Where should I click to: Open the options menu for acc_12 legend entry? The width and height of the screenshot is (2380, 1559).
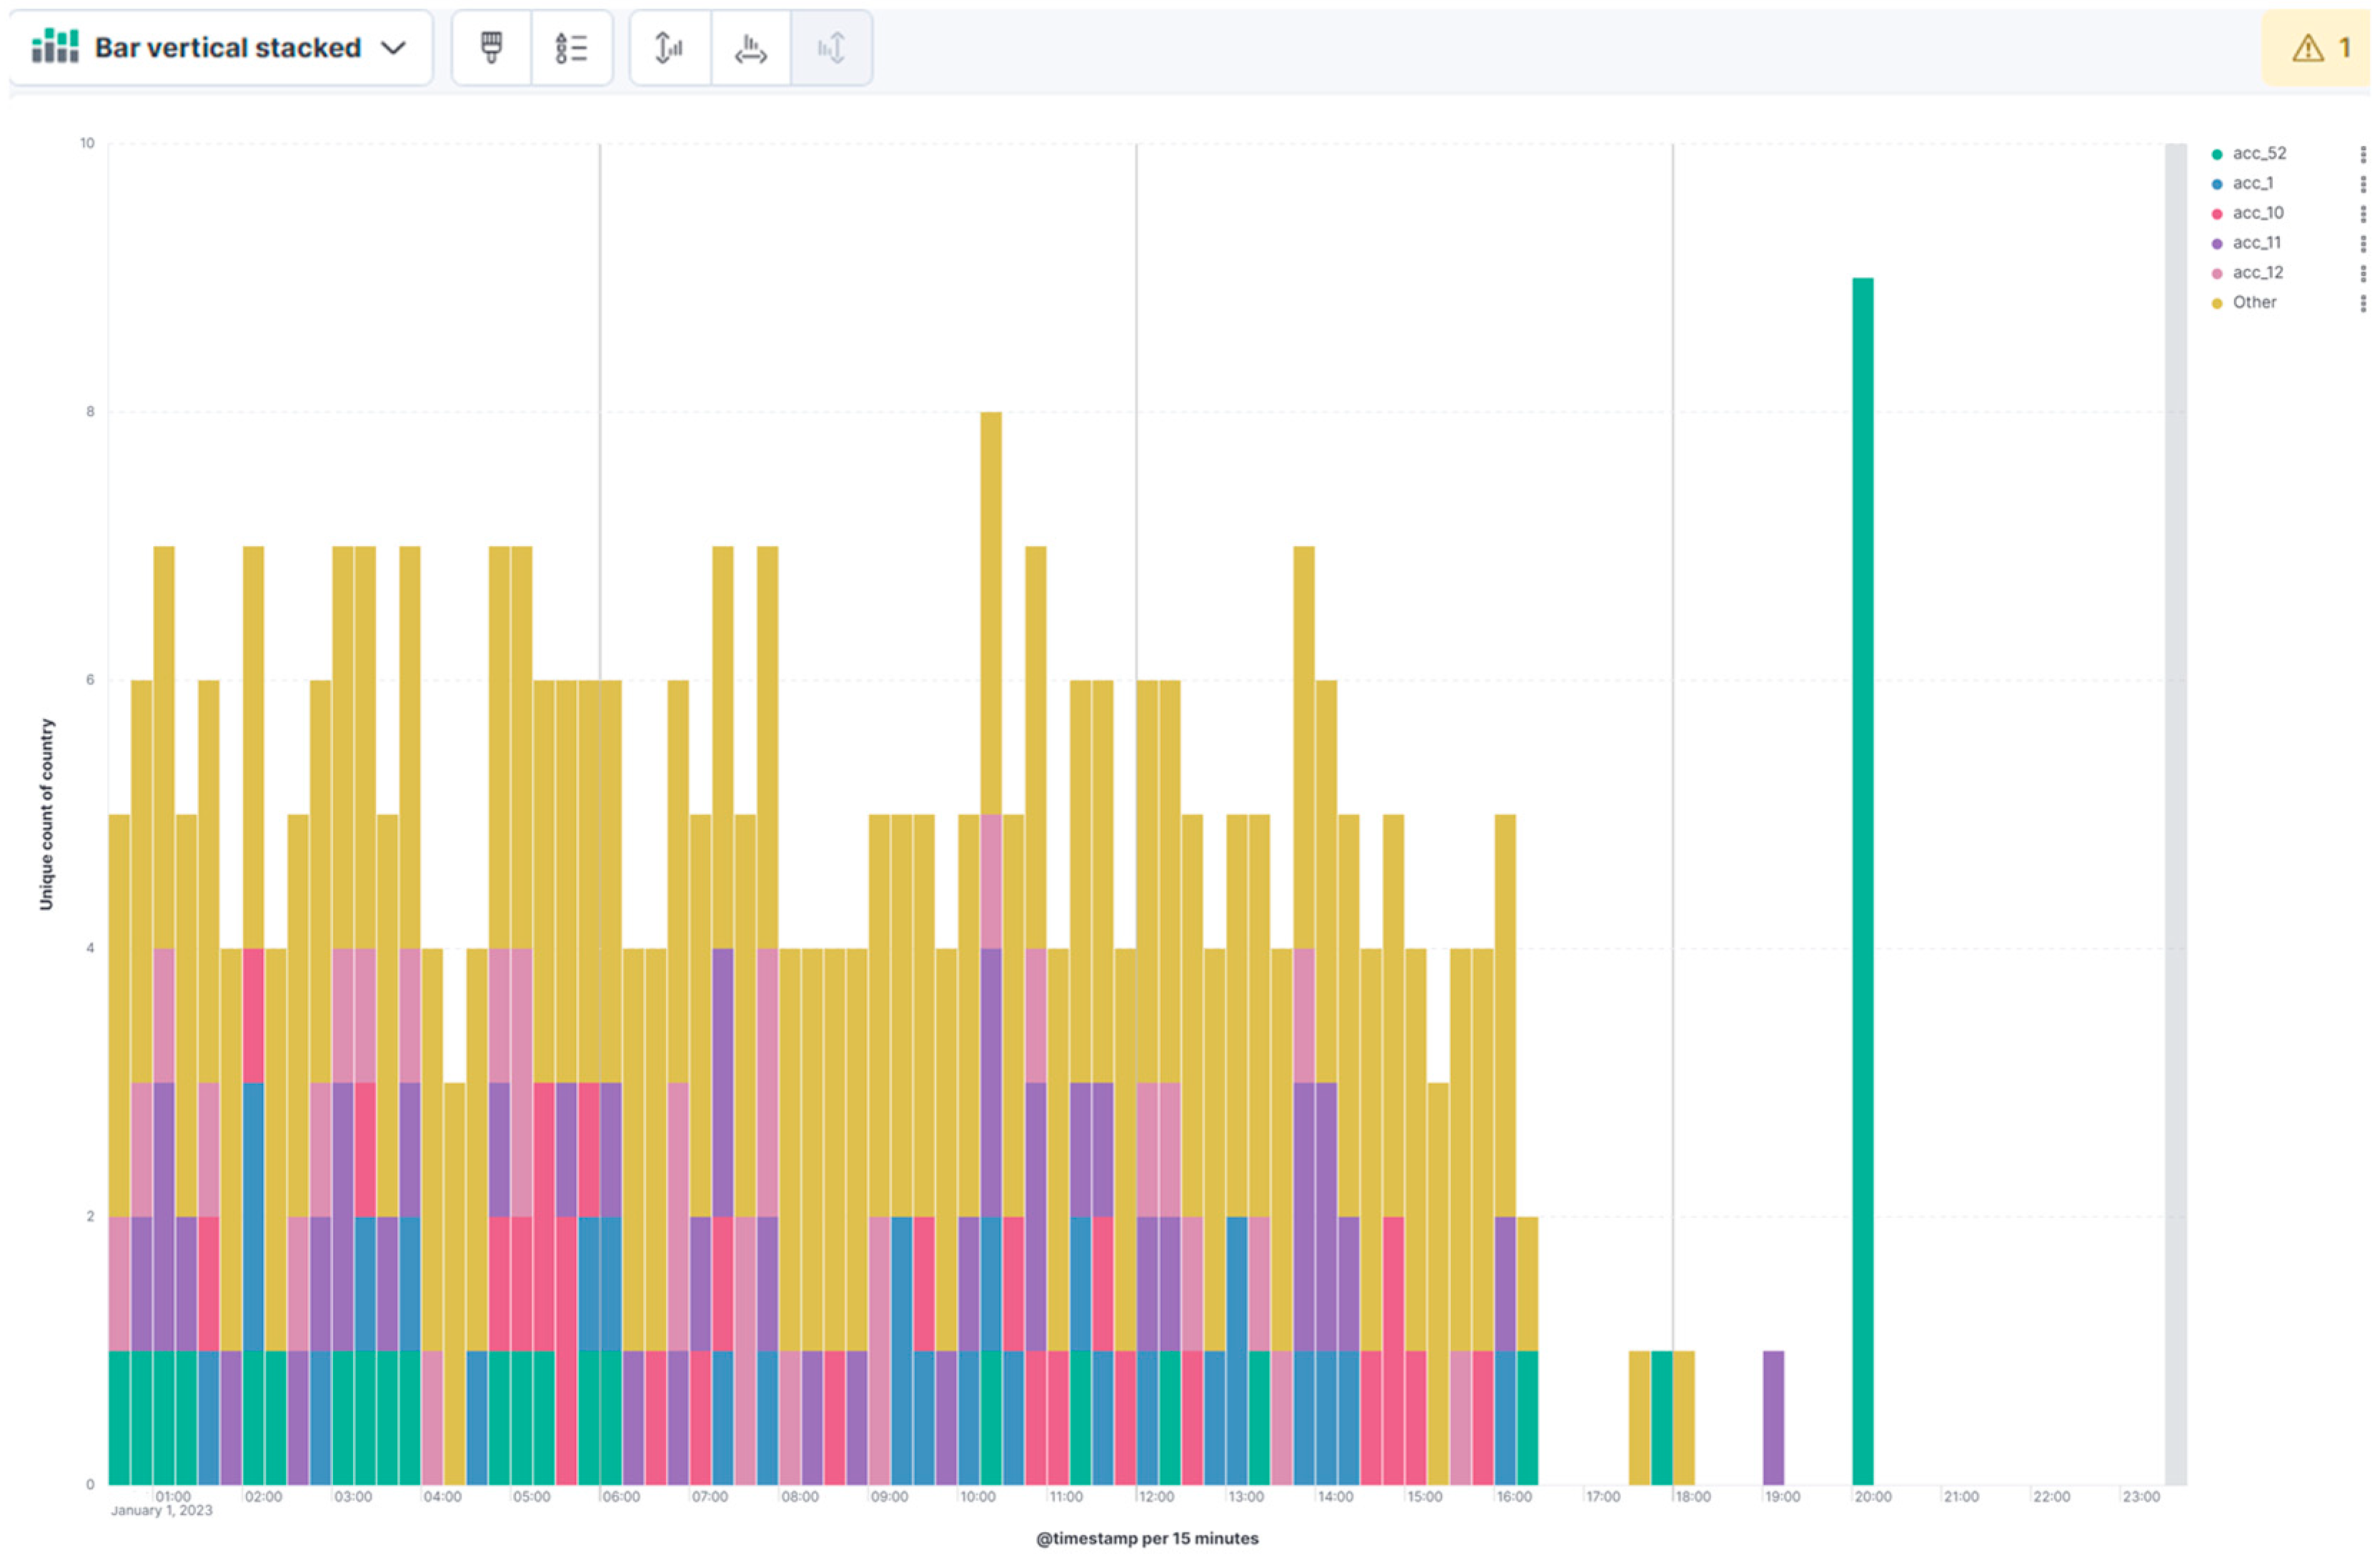tap(2363, 273)
